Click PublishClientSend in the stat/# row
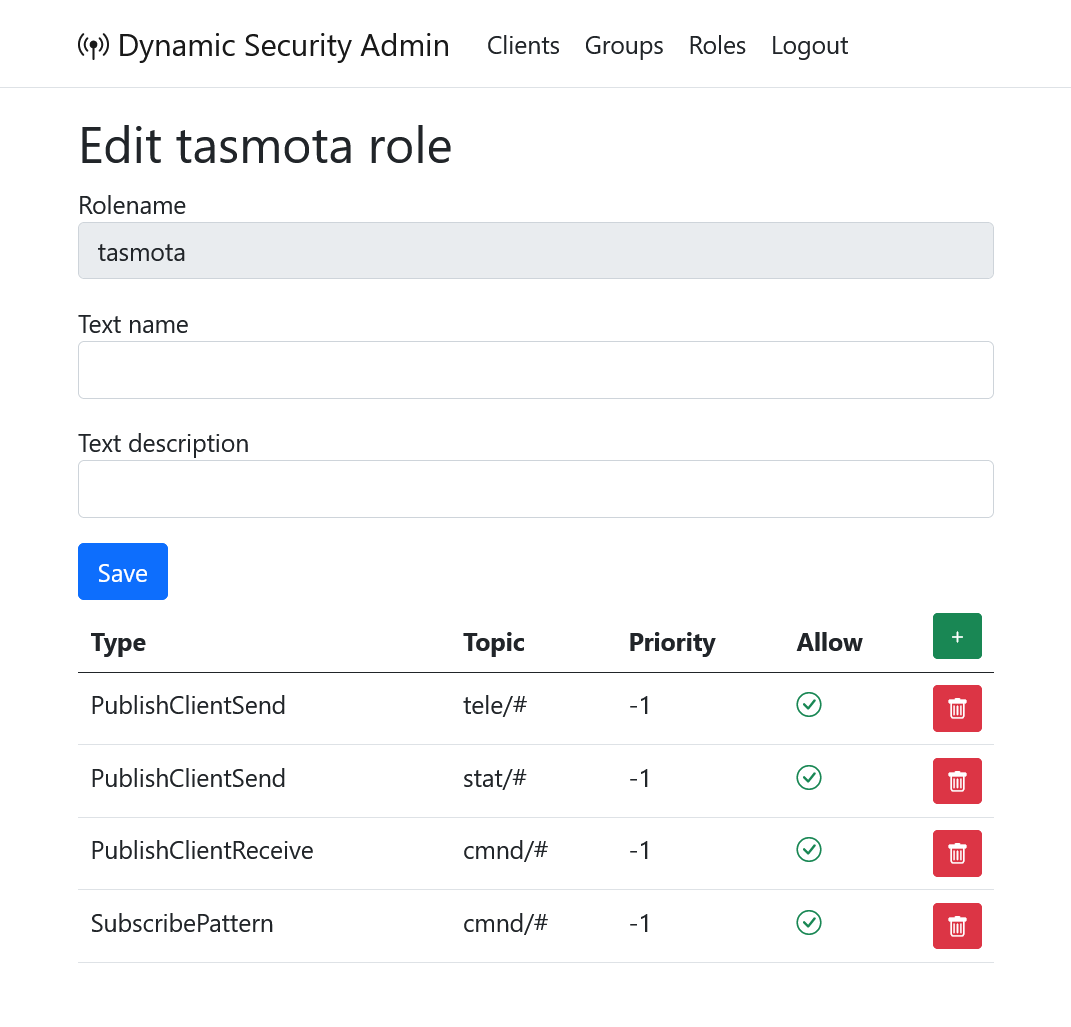This screenshot has width=1071, height=1027. point(188,778)
